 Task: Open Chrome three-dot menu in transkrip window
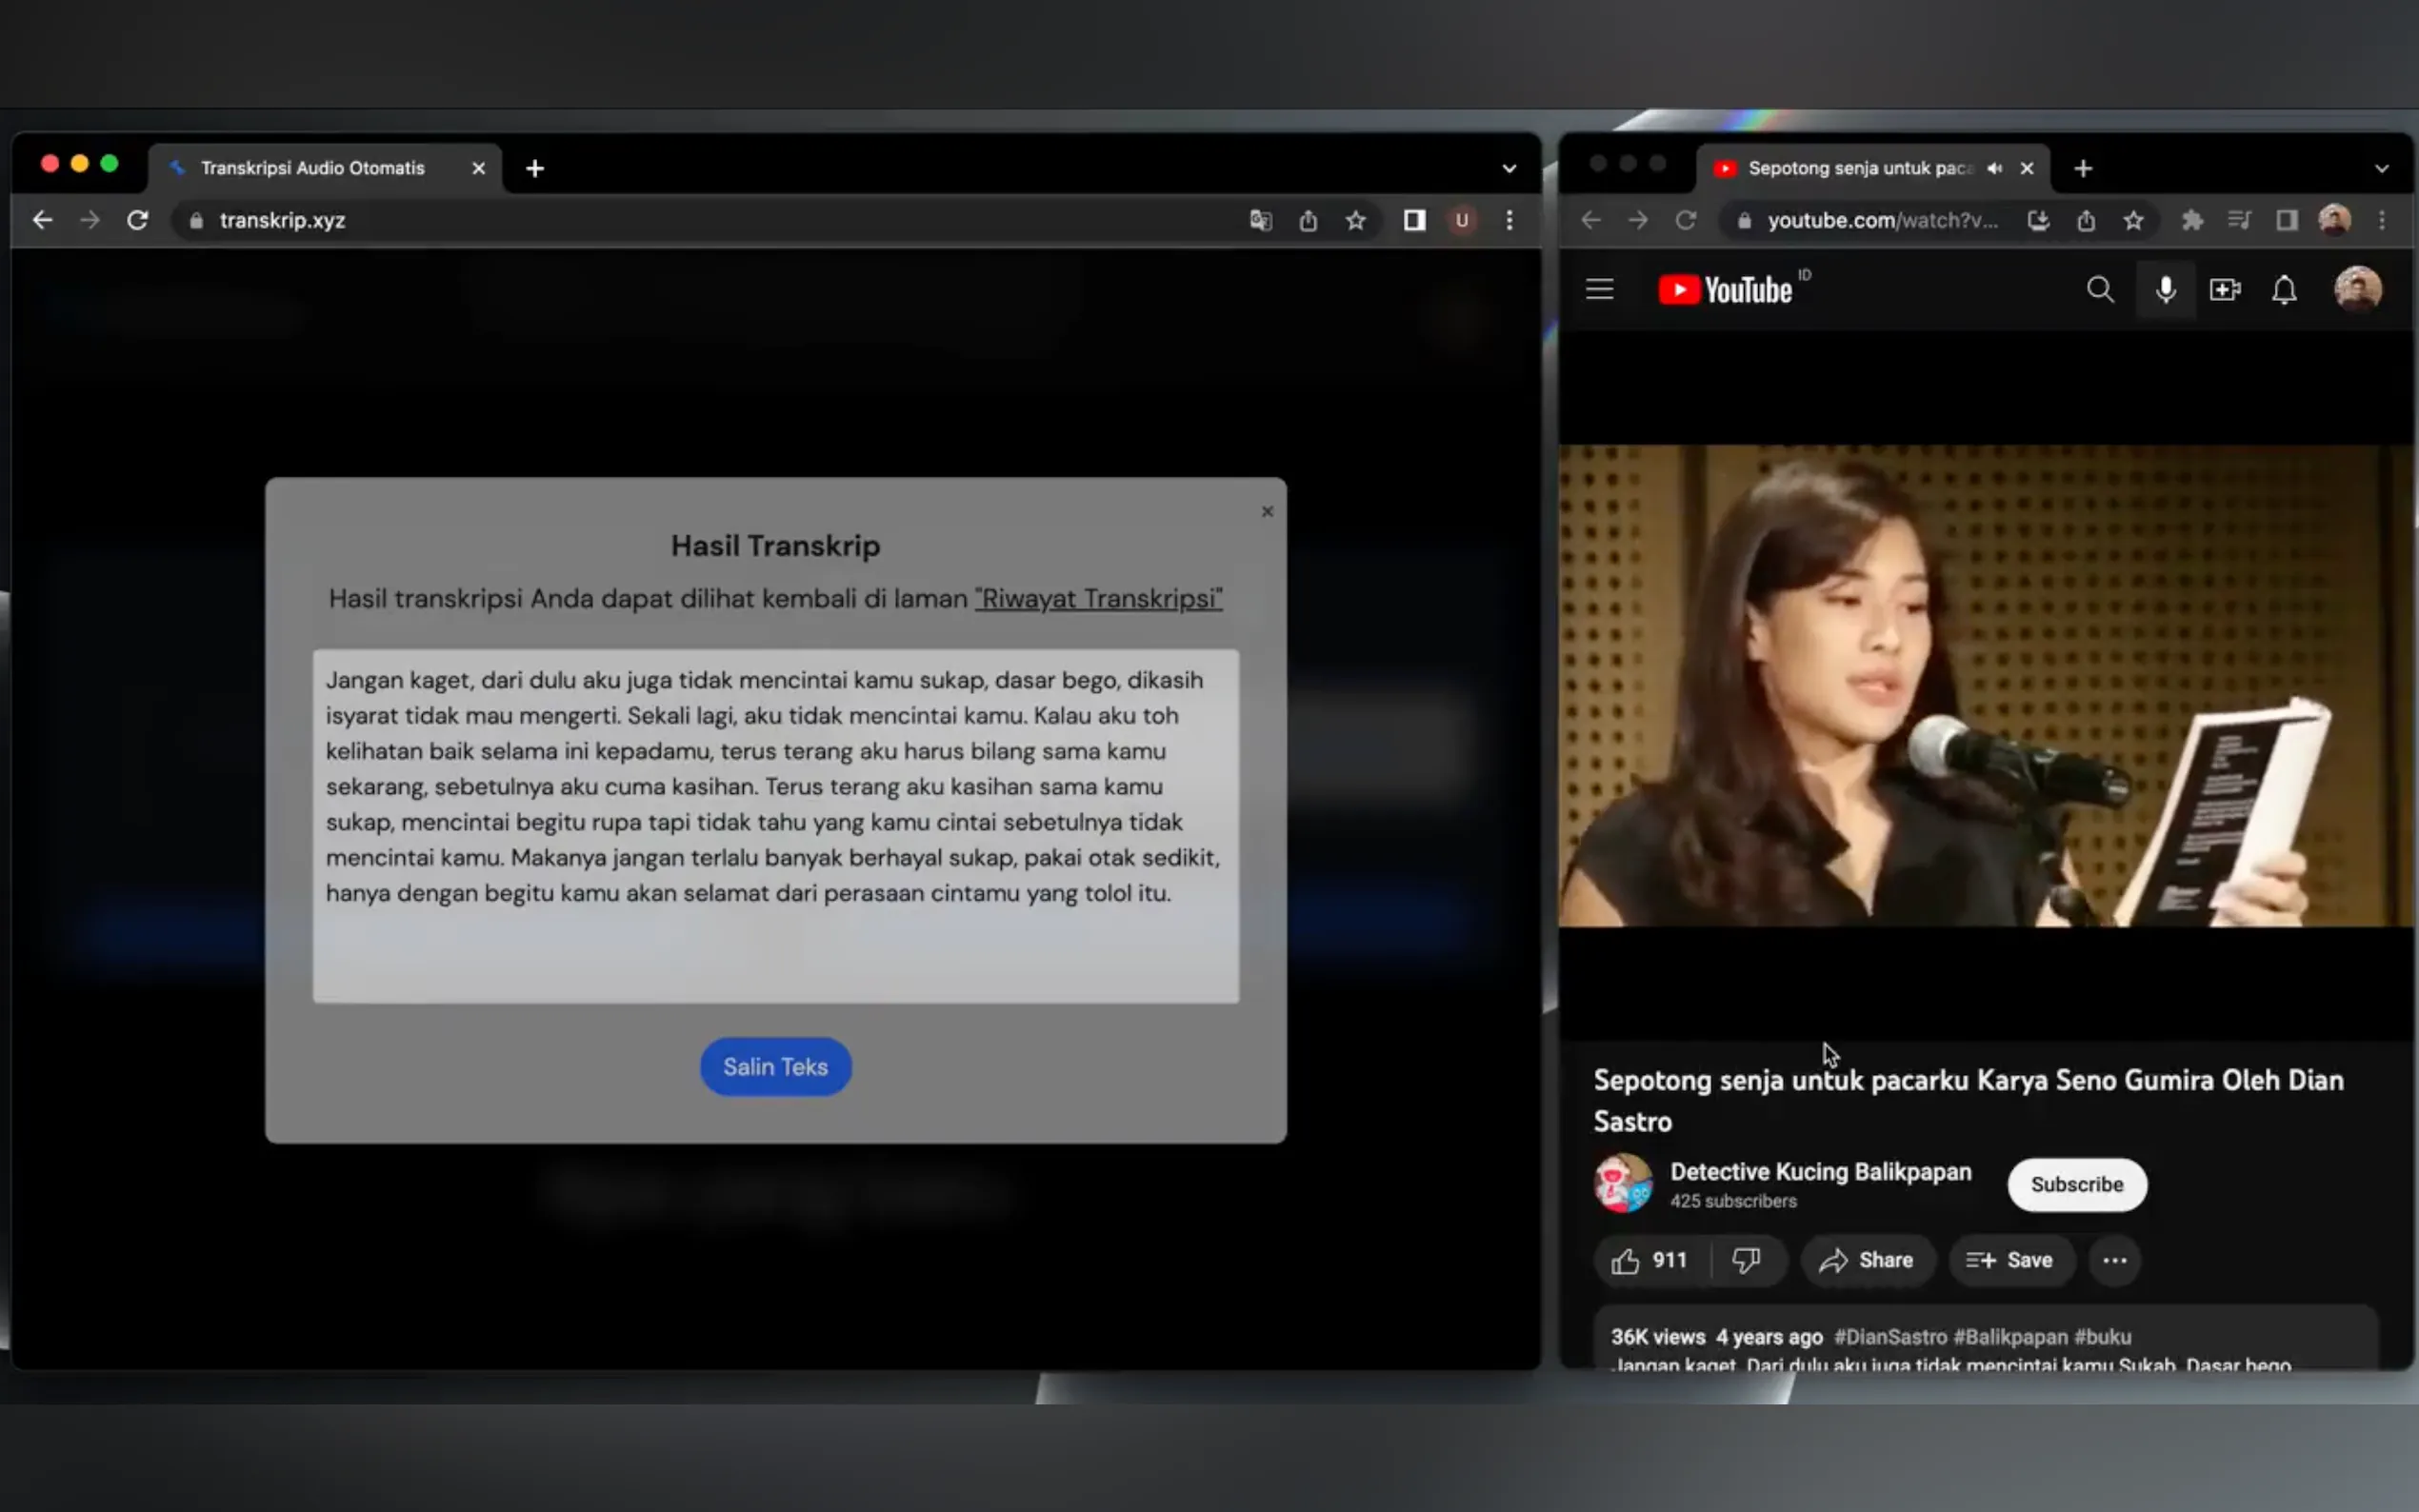point(1509,221)
